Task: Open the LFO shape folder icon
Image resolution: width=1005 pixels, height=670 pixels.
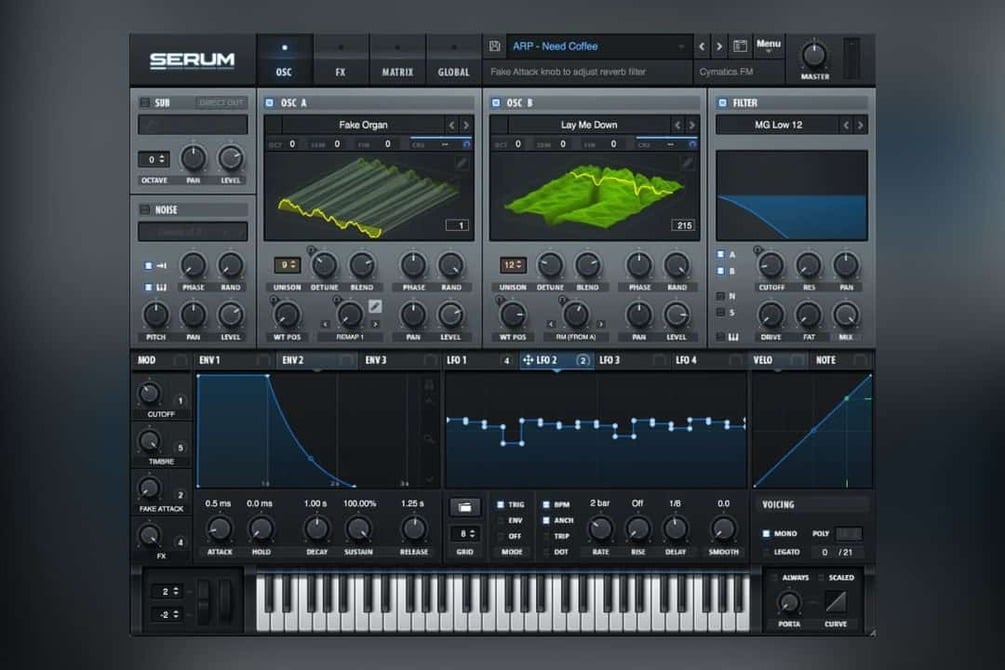Action: point(465,507)
